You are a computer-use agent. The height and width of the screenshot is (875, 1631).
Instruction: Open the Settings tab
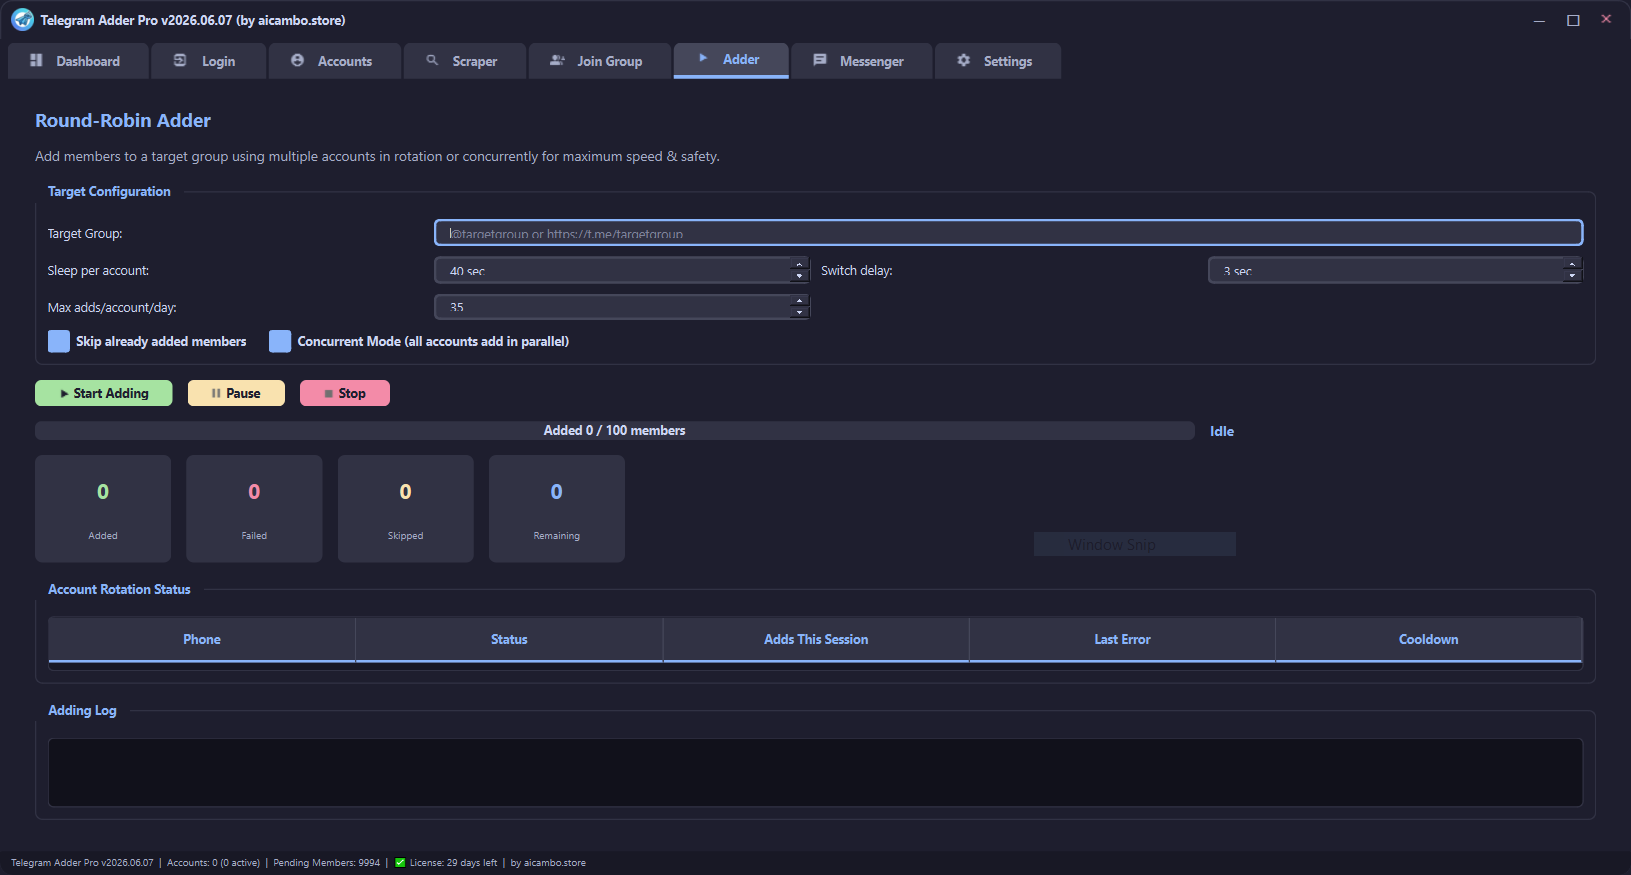(998, 61)
